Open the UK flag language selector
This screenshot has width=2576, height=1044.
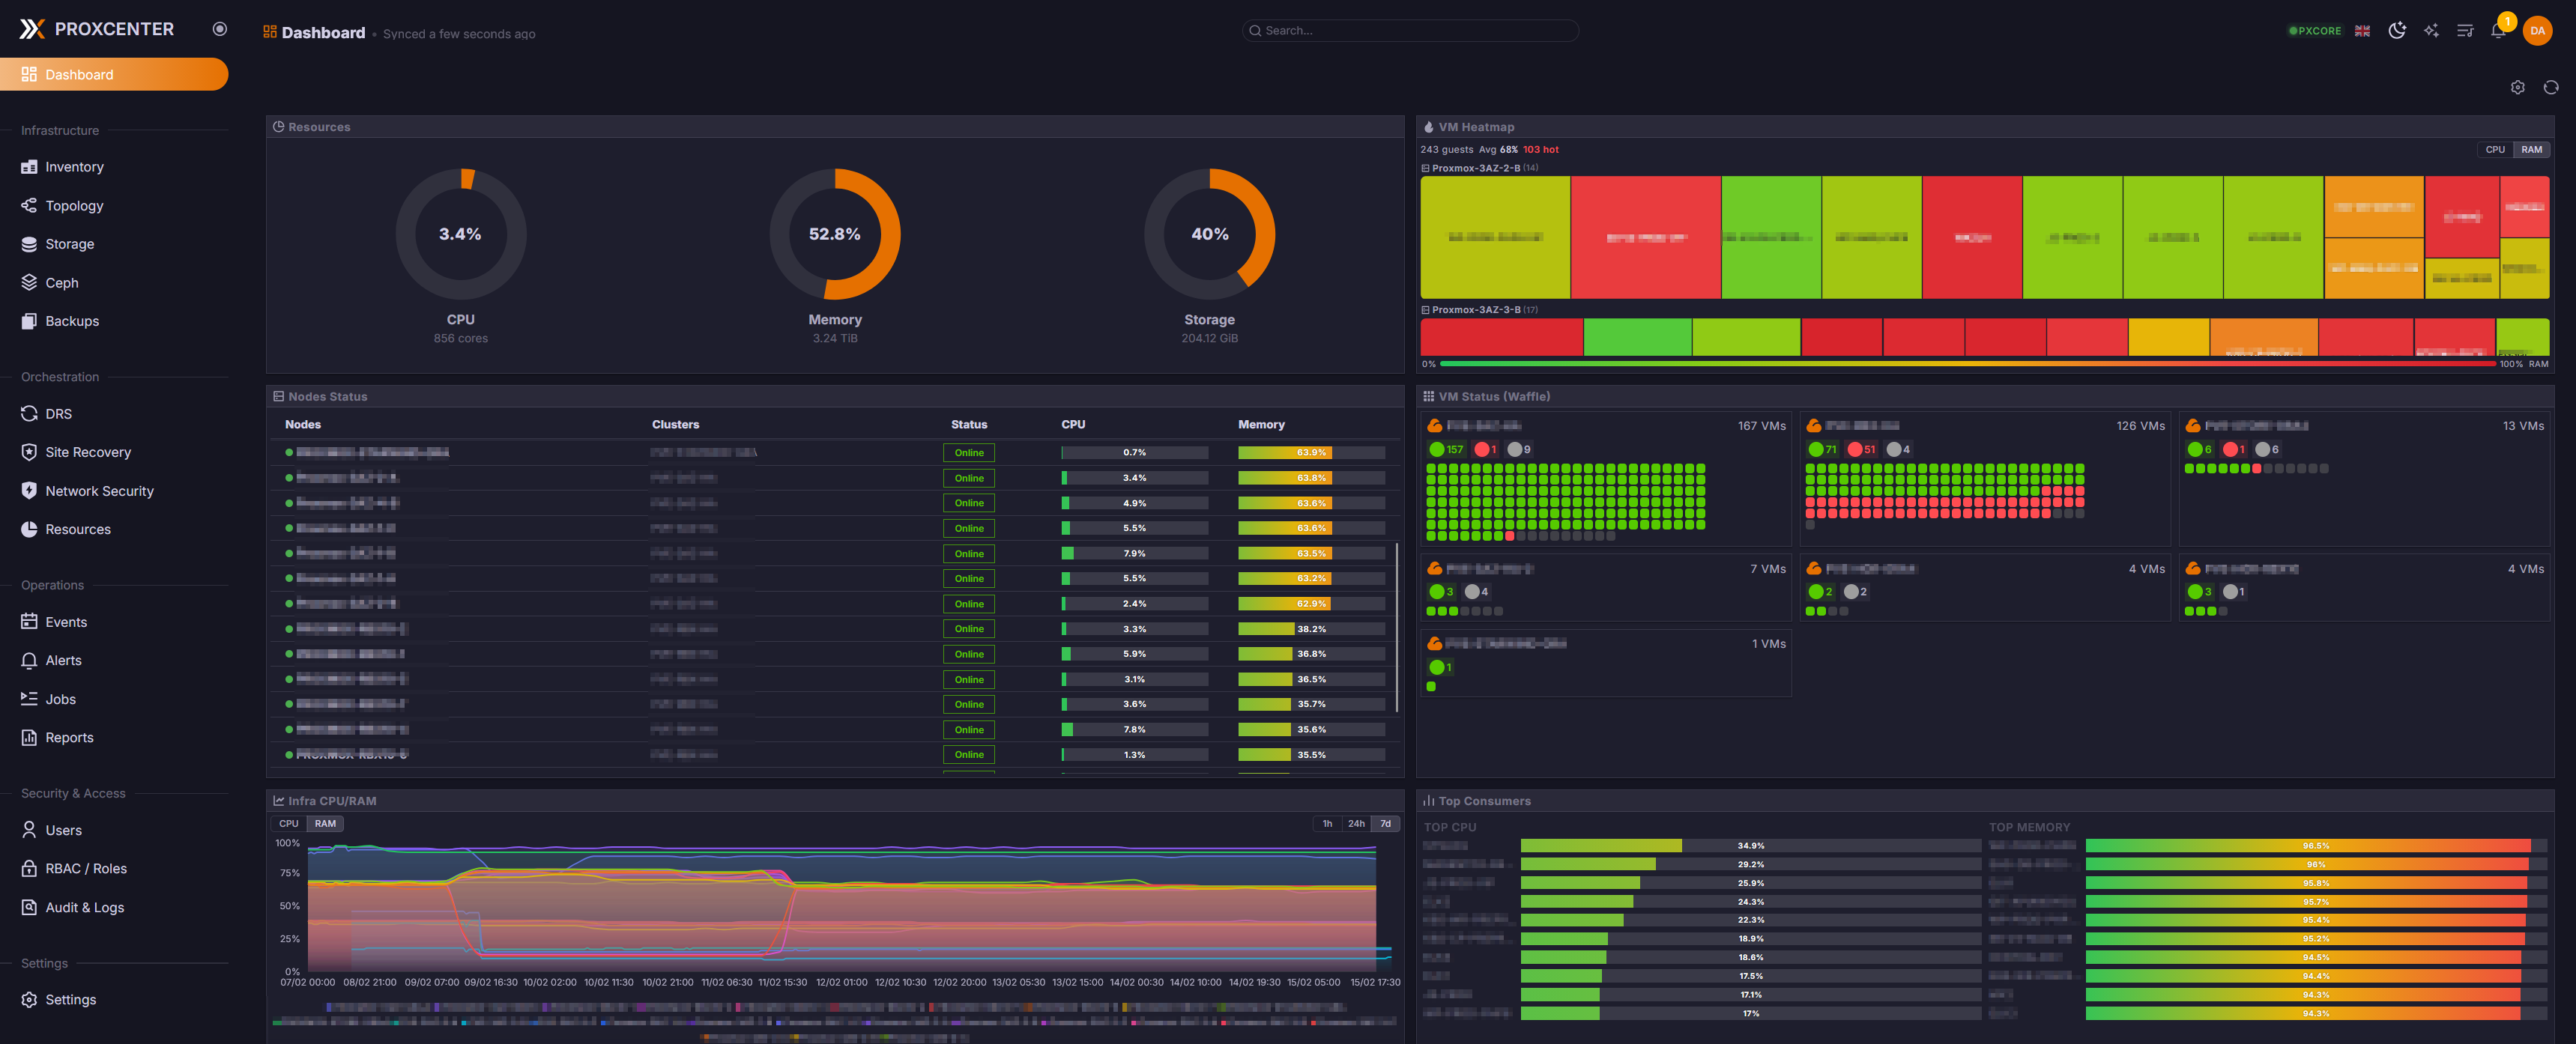[2362, 31]
